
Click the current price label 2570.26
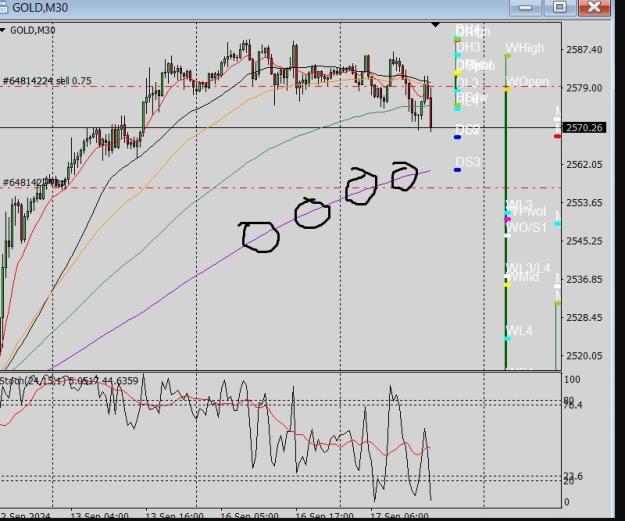(584, 128)
